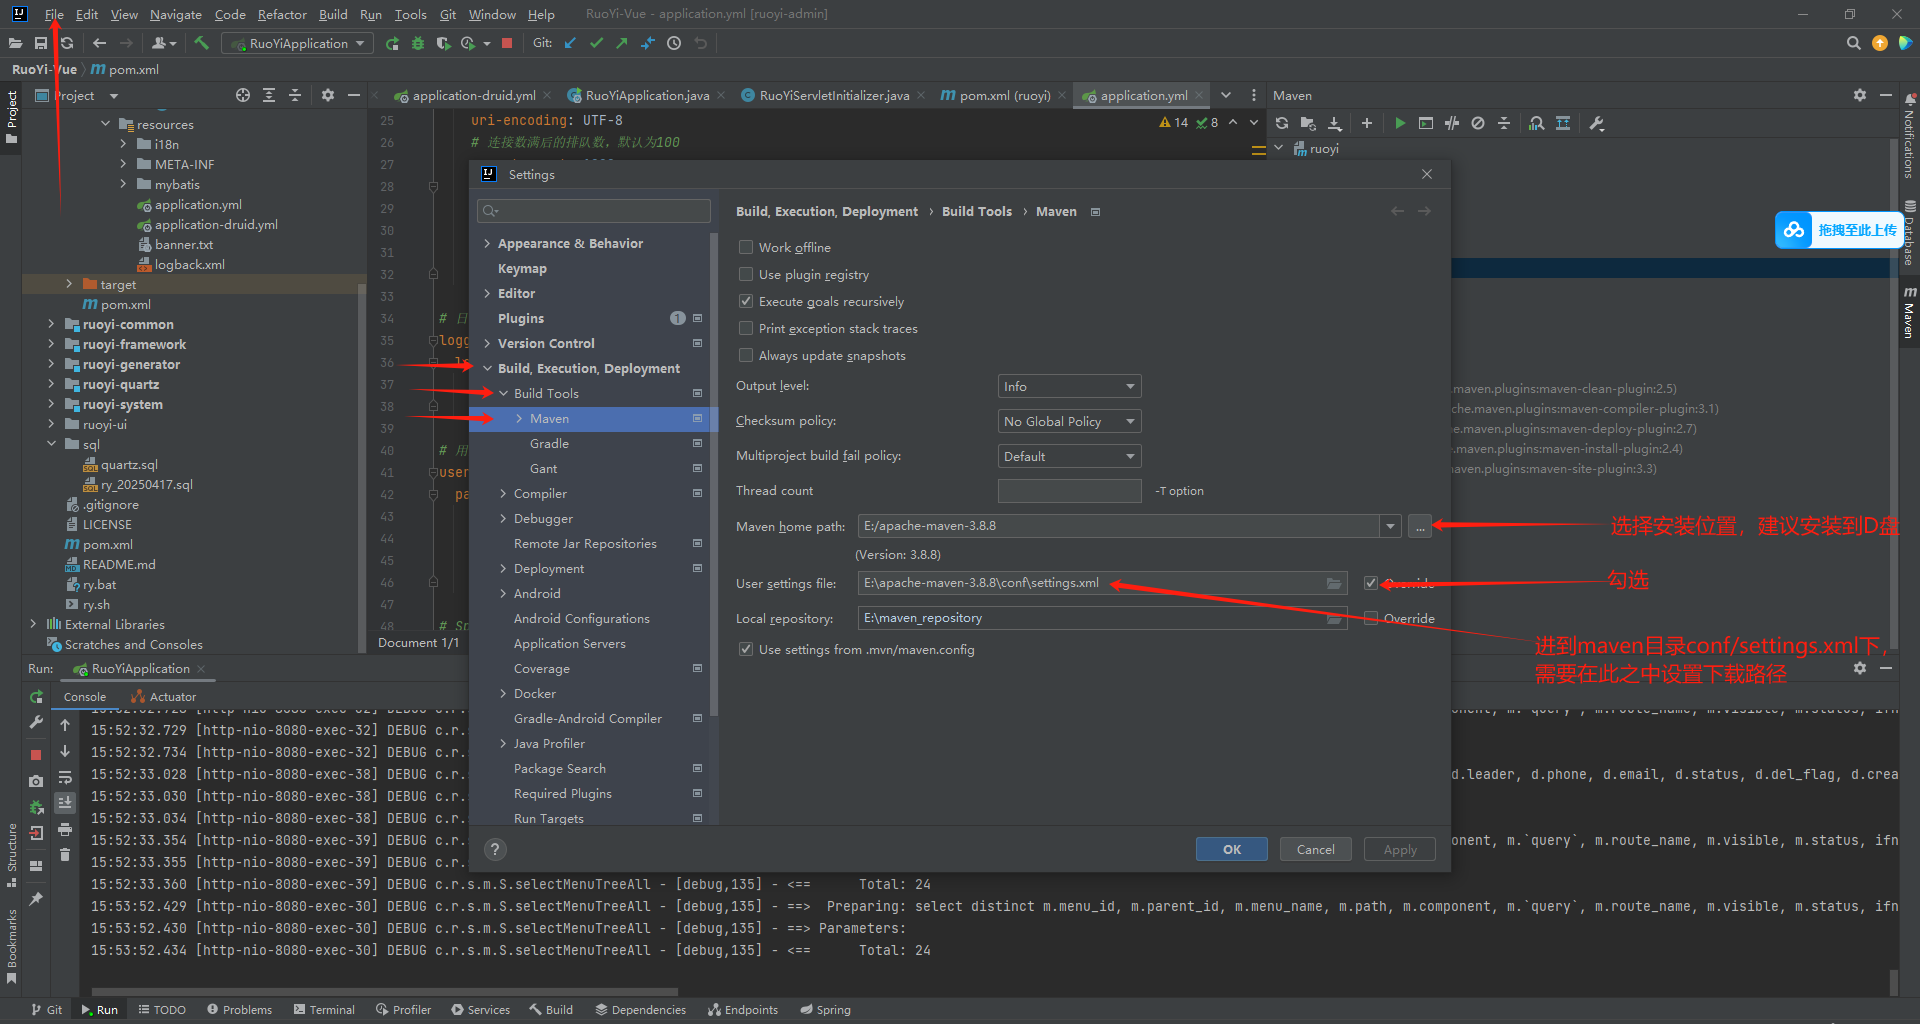Click the Build Project hammer icon

(x=201, y=43)
